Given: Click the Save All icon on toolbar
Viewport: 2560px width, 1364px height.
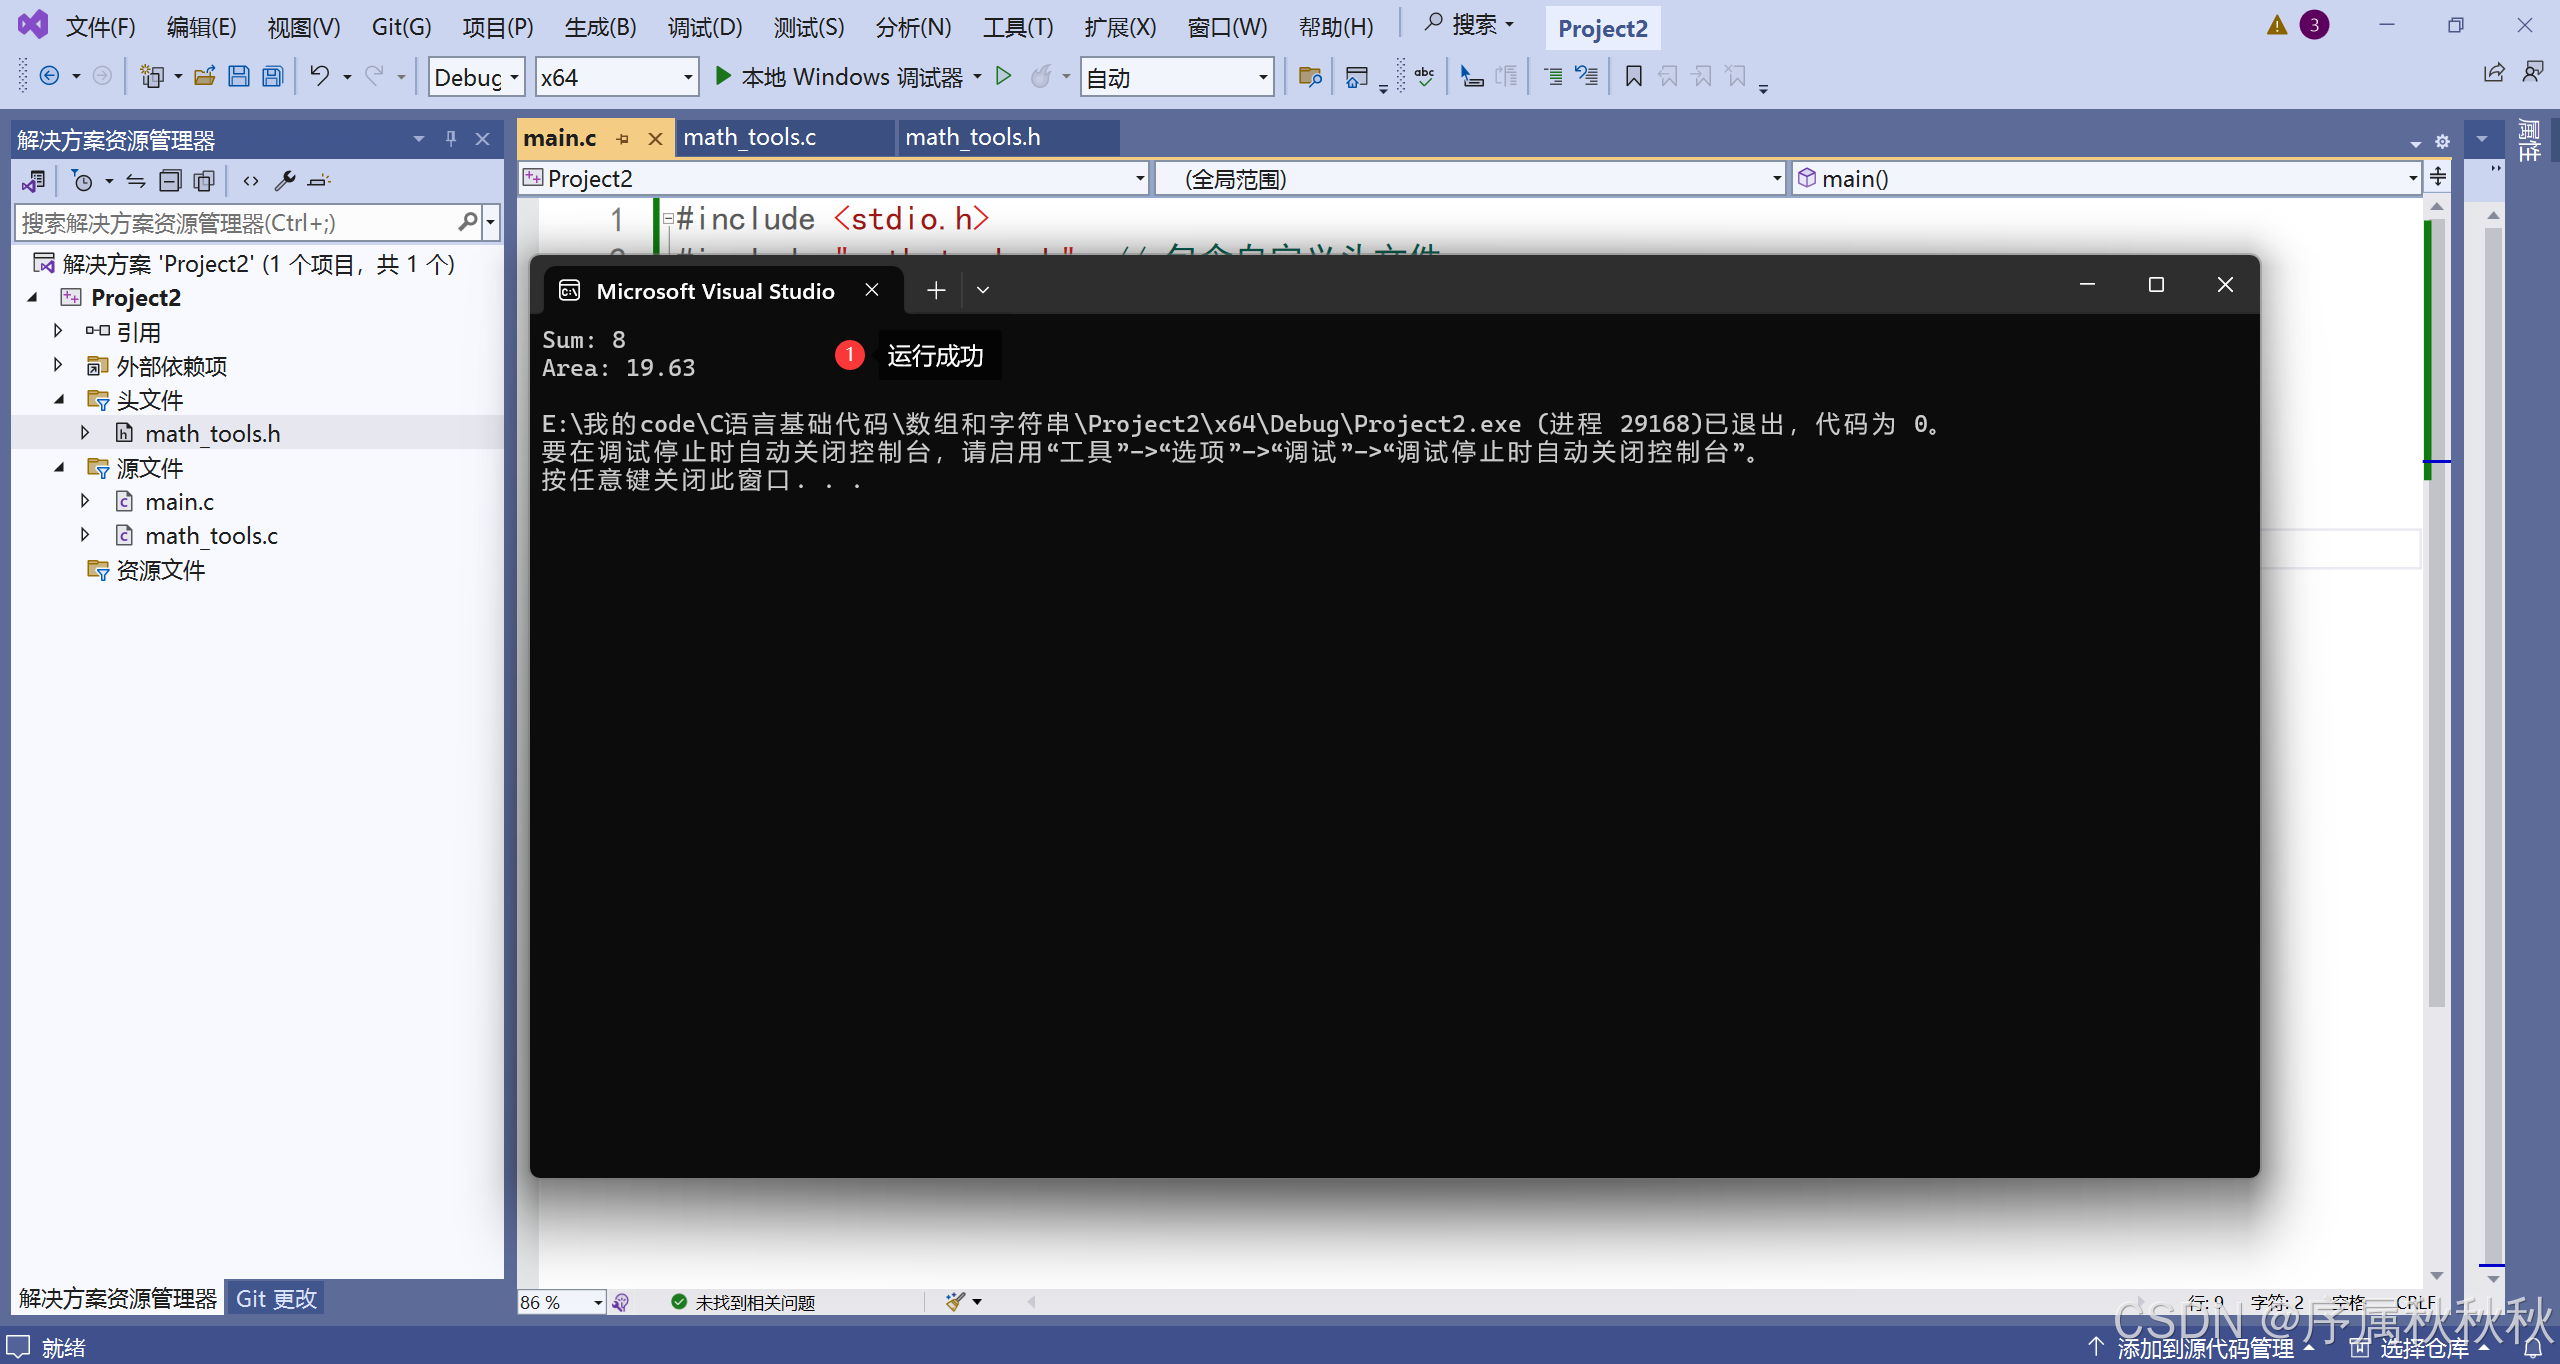Looking at the screenshot, I should [272, 76].
